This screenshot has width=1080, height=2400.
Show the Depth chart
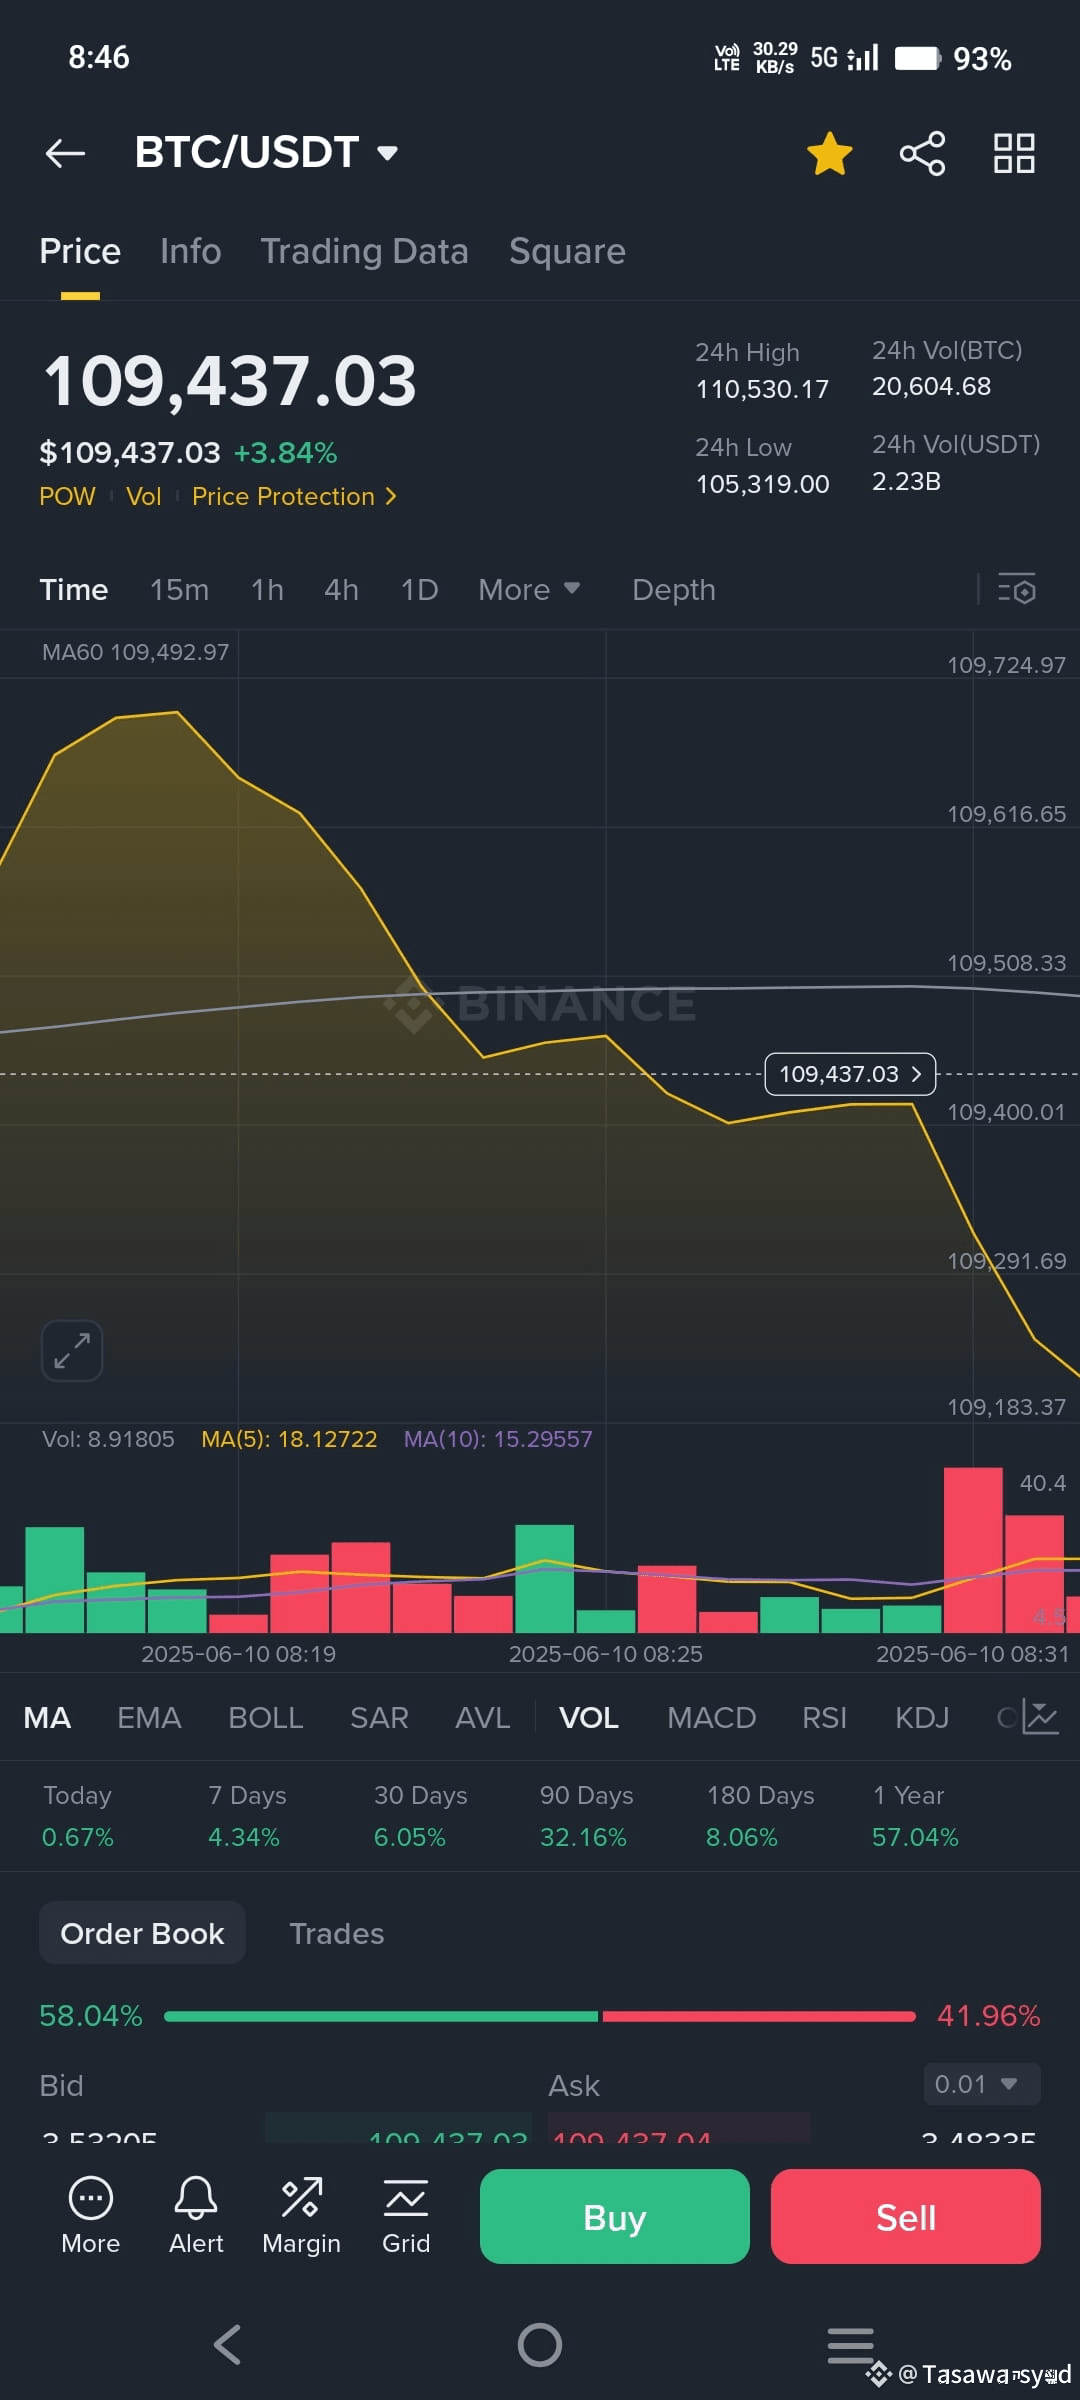pyautogui.click(x=674, y=590)
